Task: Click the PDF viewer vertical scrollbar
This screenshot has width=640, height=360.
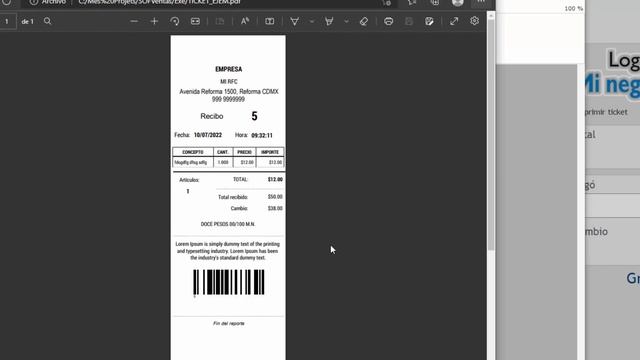Action: pyautogui.click(x=491, y=135)
